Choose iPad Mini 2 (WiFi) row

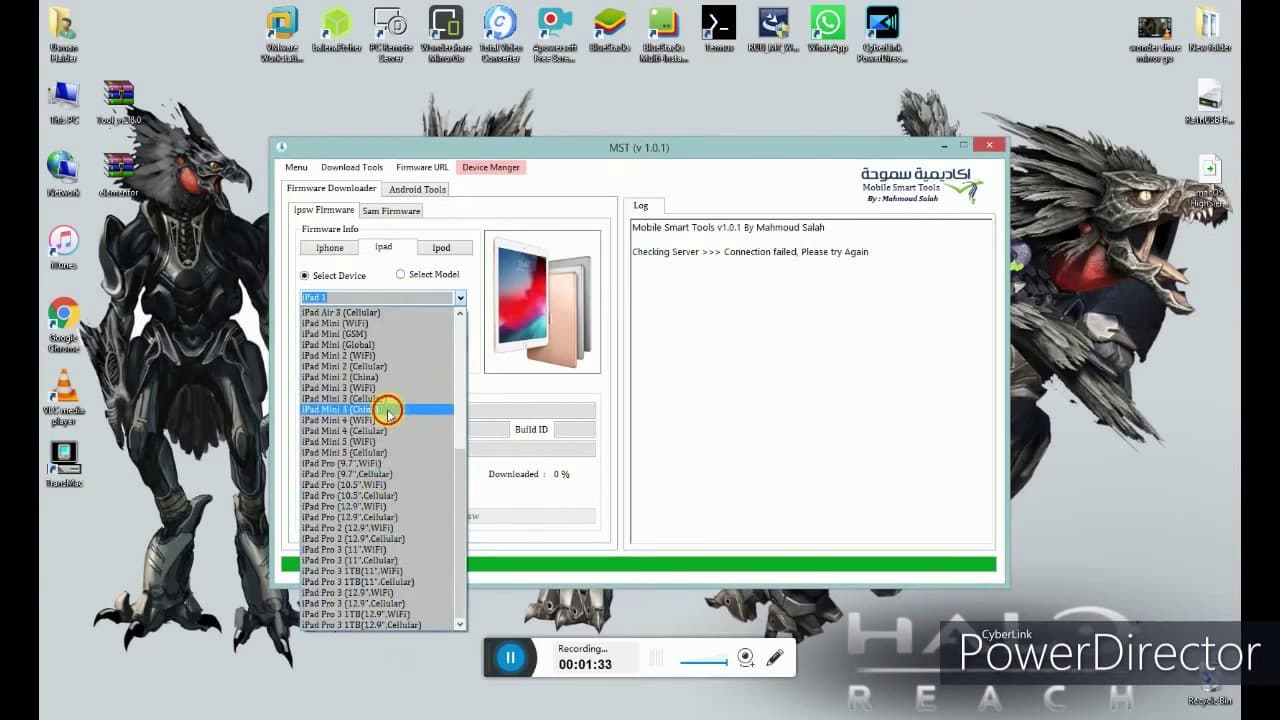coord(377,355)
